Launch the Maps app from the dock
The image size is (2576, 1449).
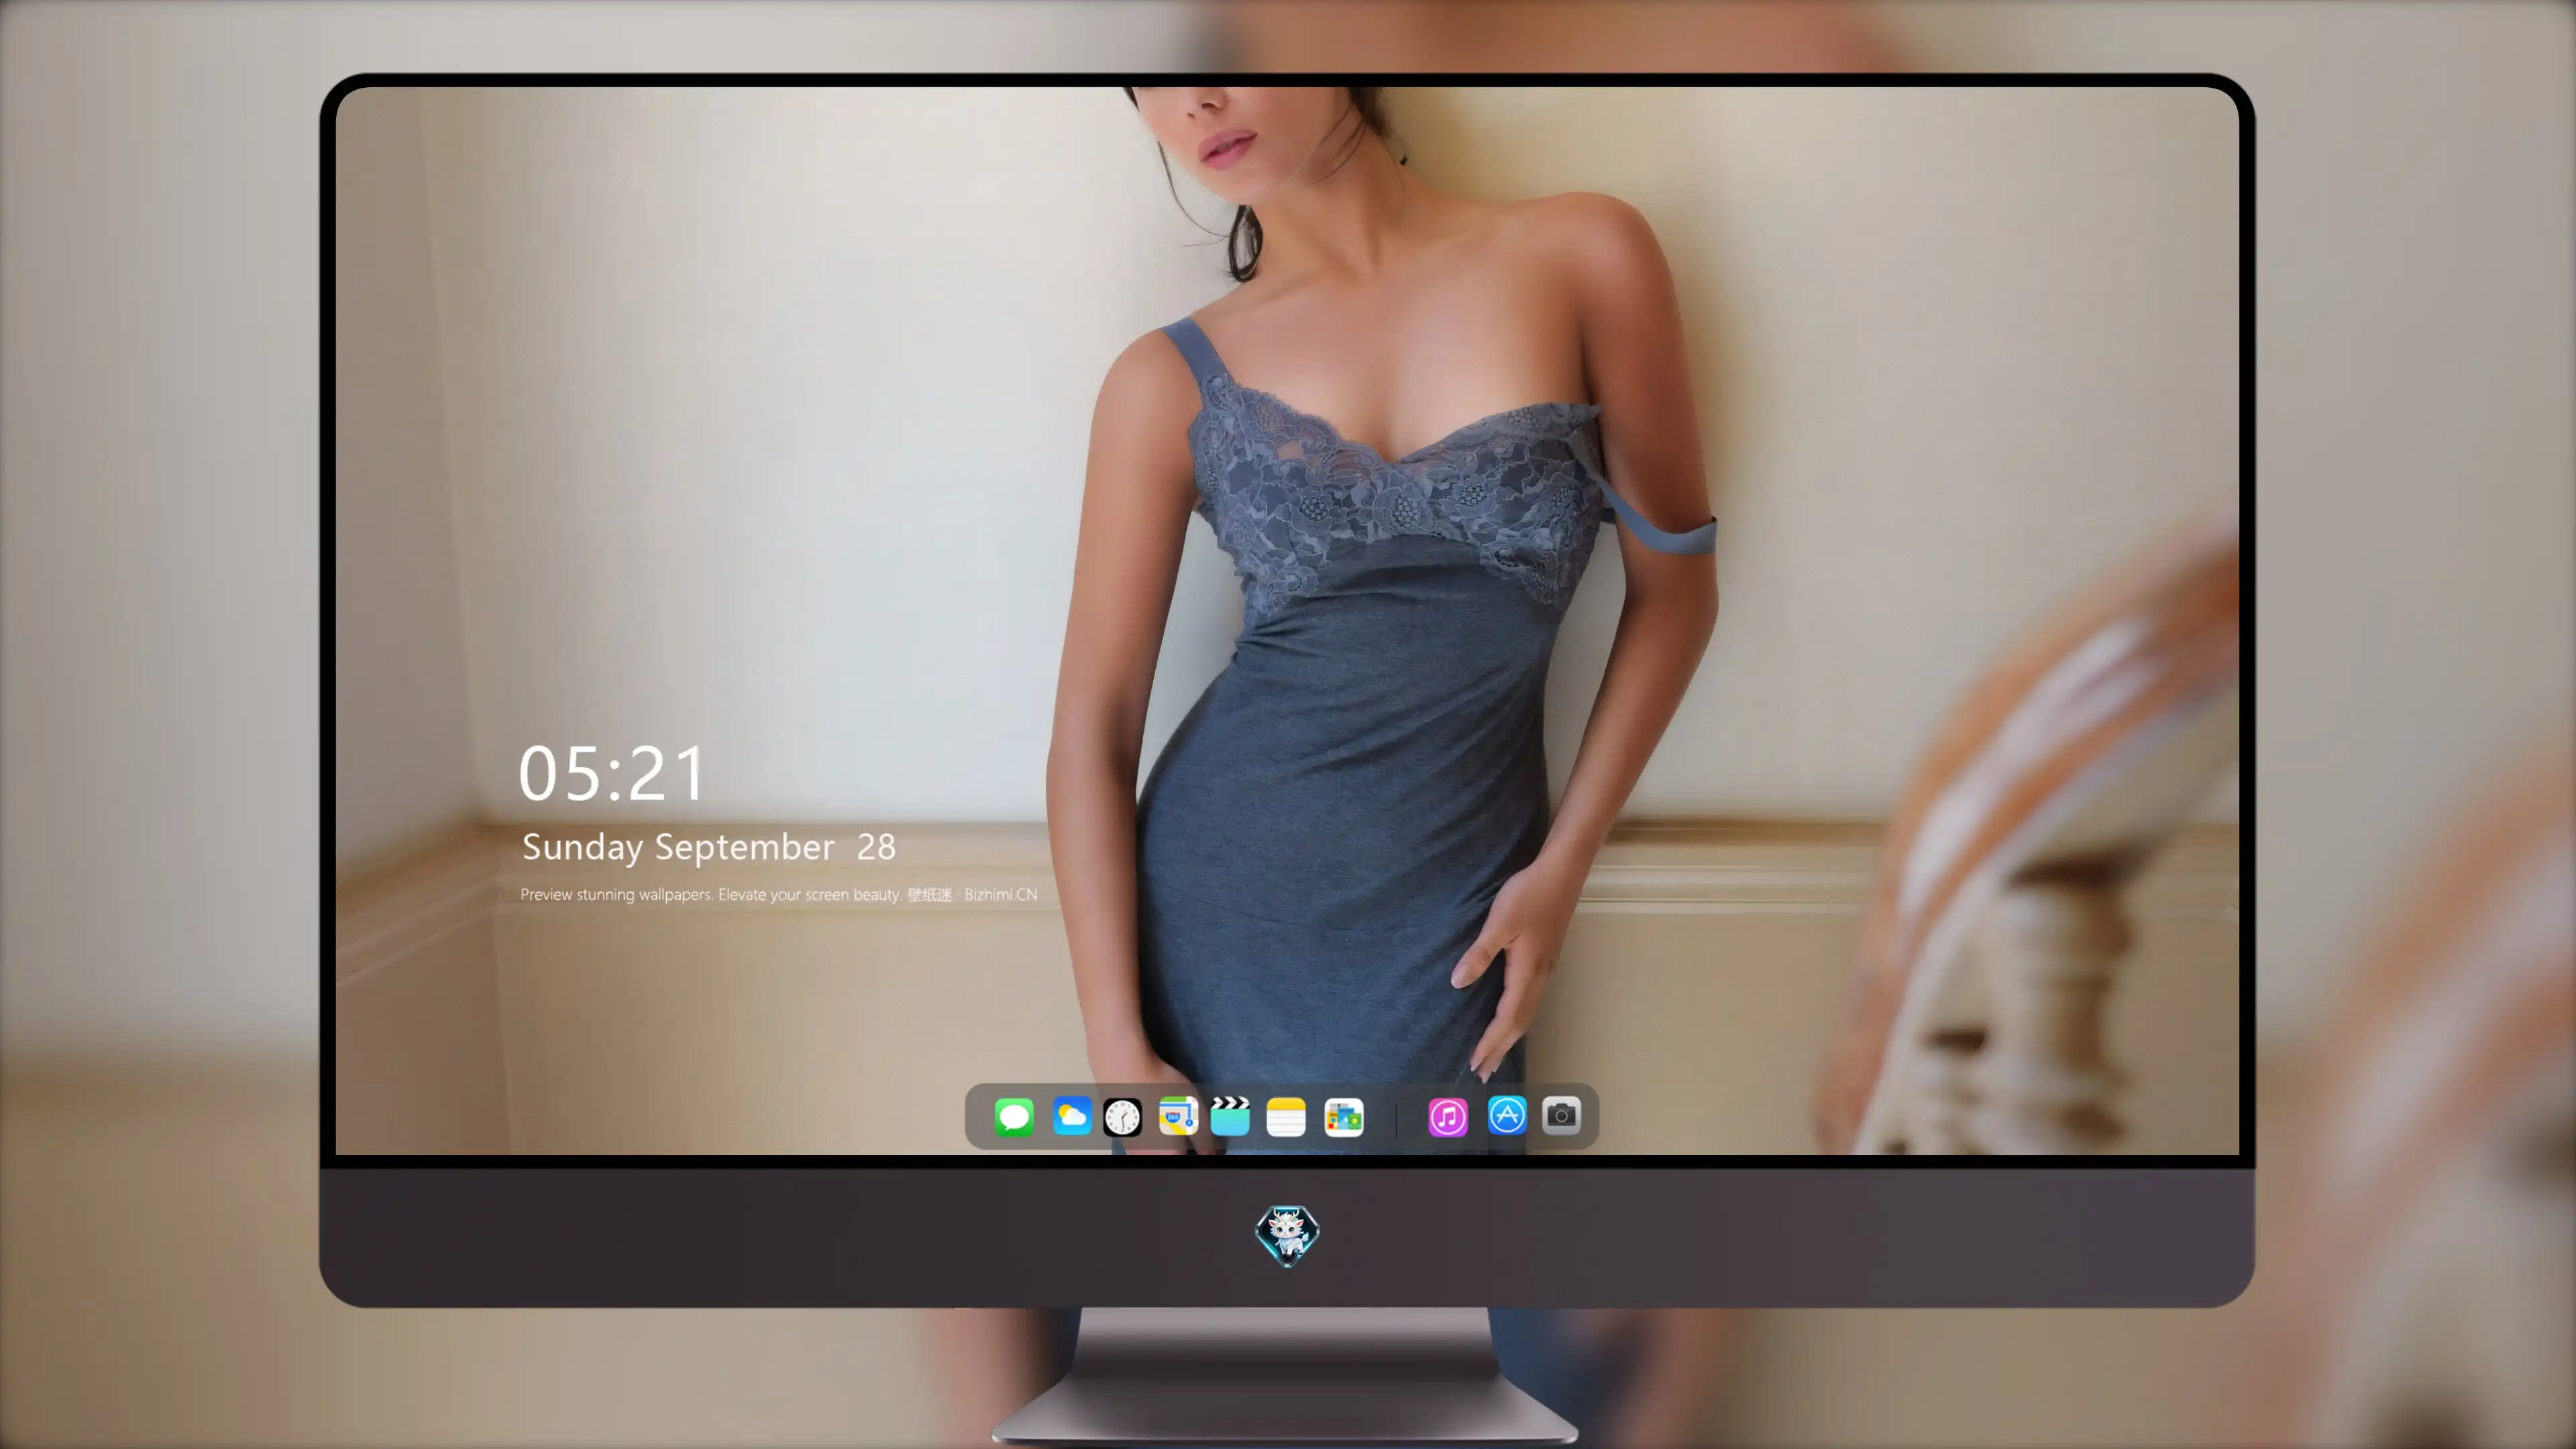point(1178,1116)
